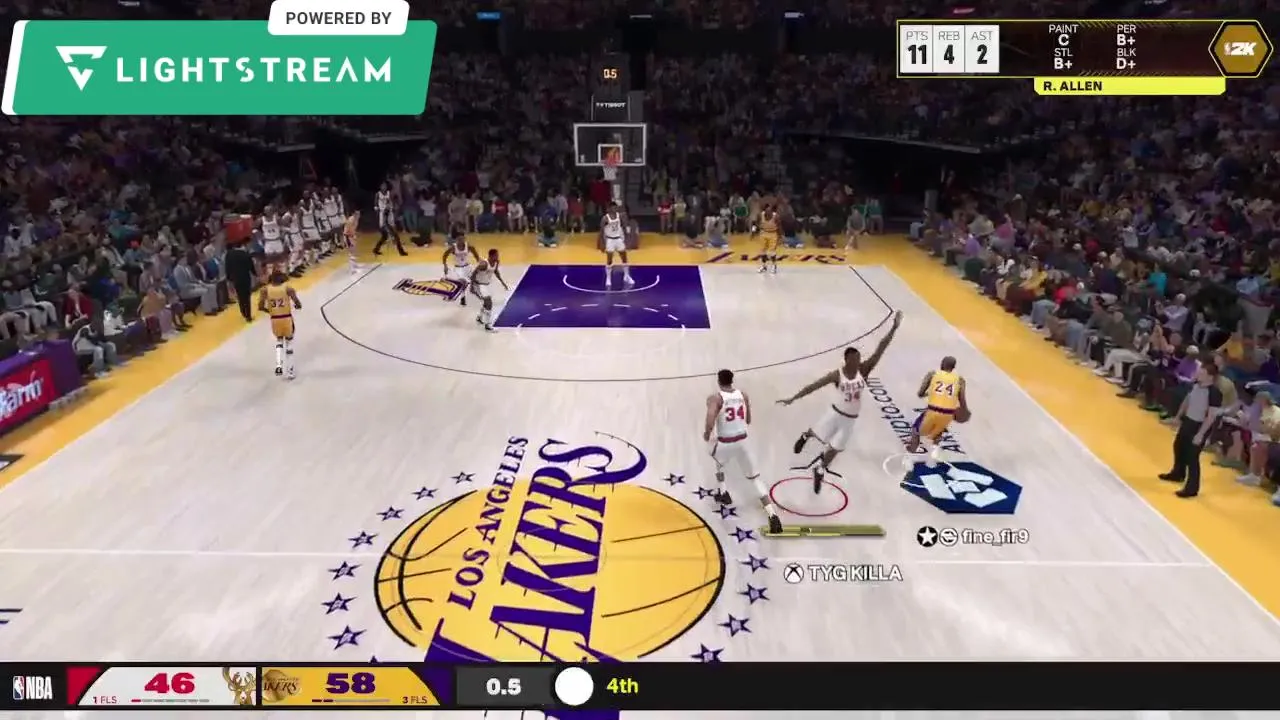Click the Lakers team logo in scoreboard
Viewport: 1280px width, 720px height.
click(281, 686)
